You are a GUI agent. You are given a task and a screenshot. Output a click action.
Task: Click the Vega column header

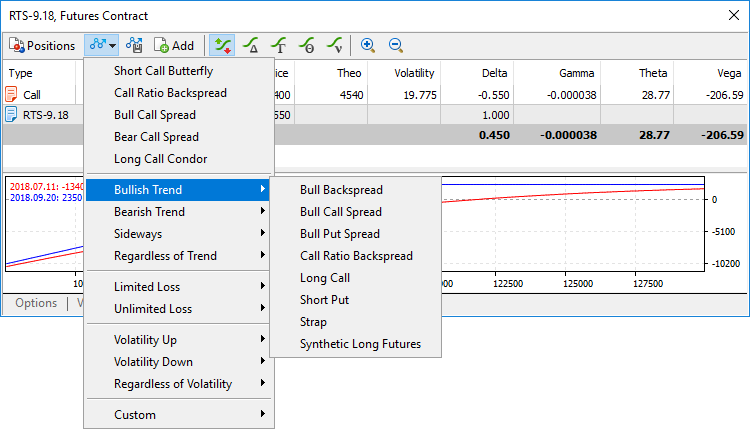[729, 73]
